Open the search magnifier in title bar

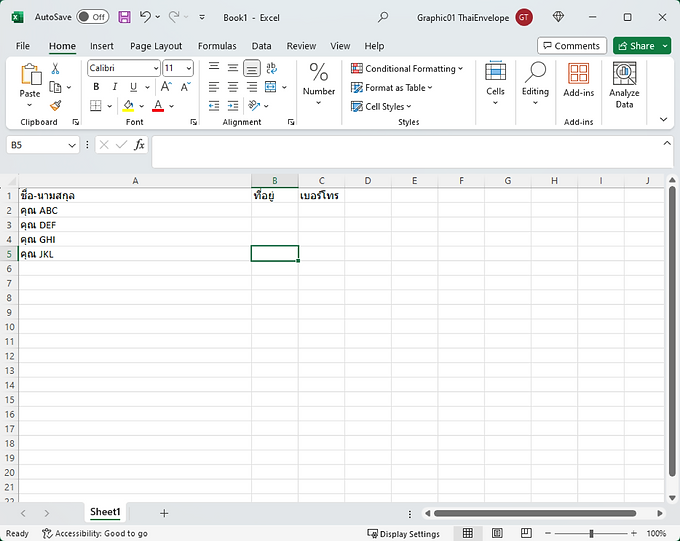coord(383,17)
